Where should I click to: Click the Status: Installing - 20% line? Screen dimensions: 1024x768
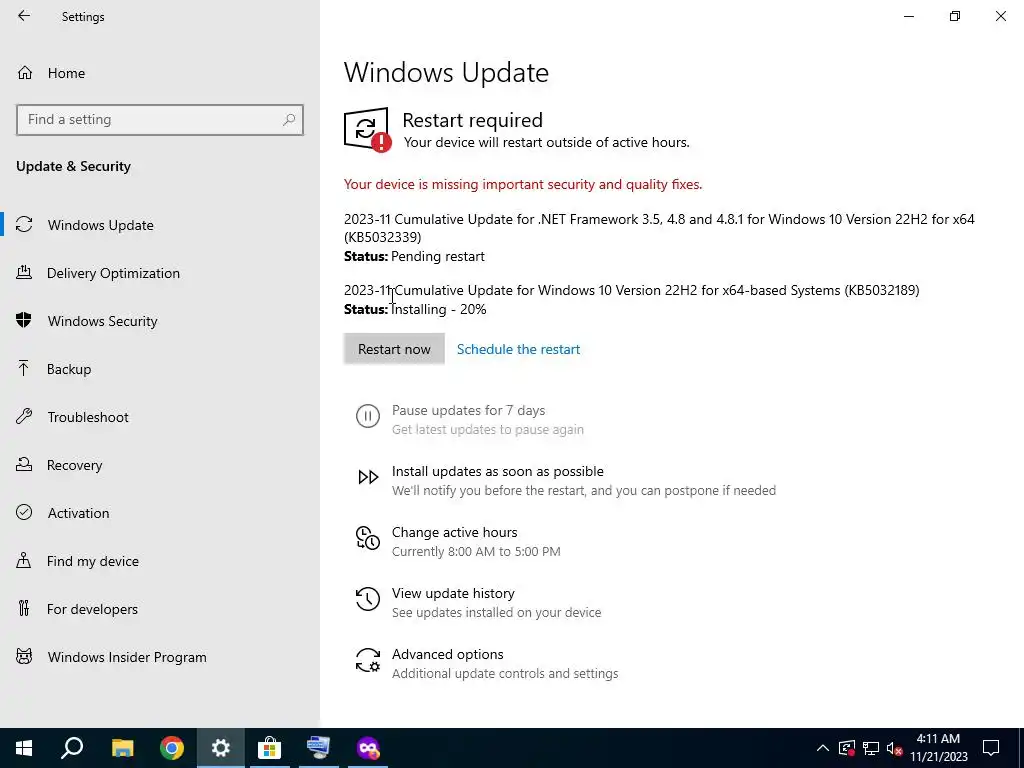tap(415, 310)
